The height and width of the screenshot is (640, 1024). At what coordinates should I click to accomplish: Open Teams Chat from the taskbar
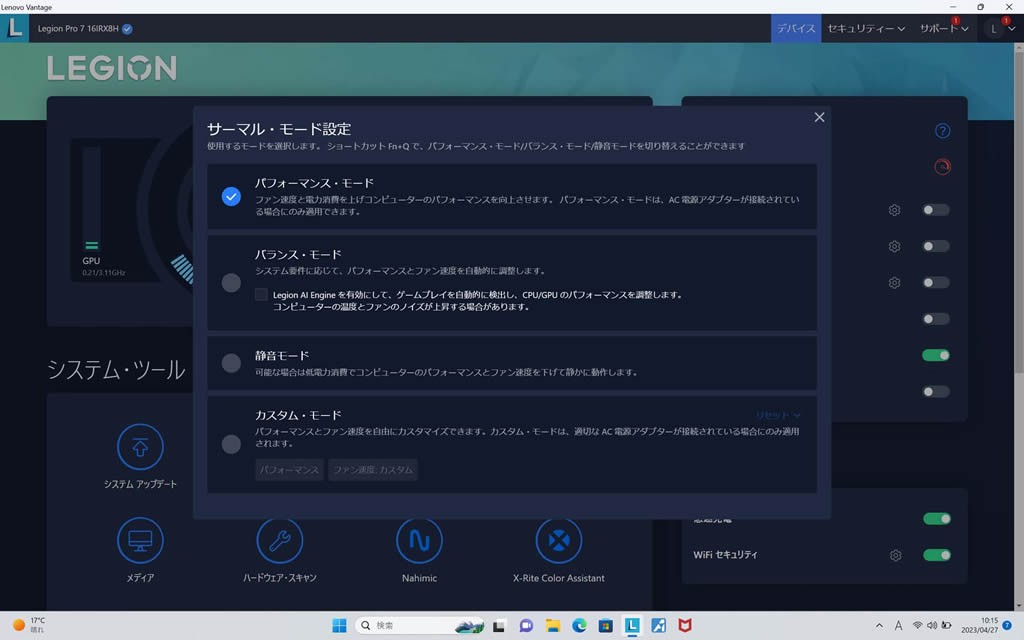point(526,625)
